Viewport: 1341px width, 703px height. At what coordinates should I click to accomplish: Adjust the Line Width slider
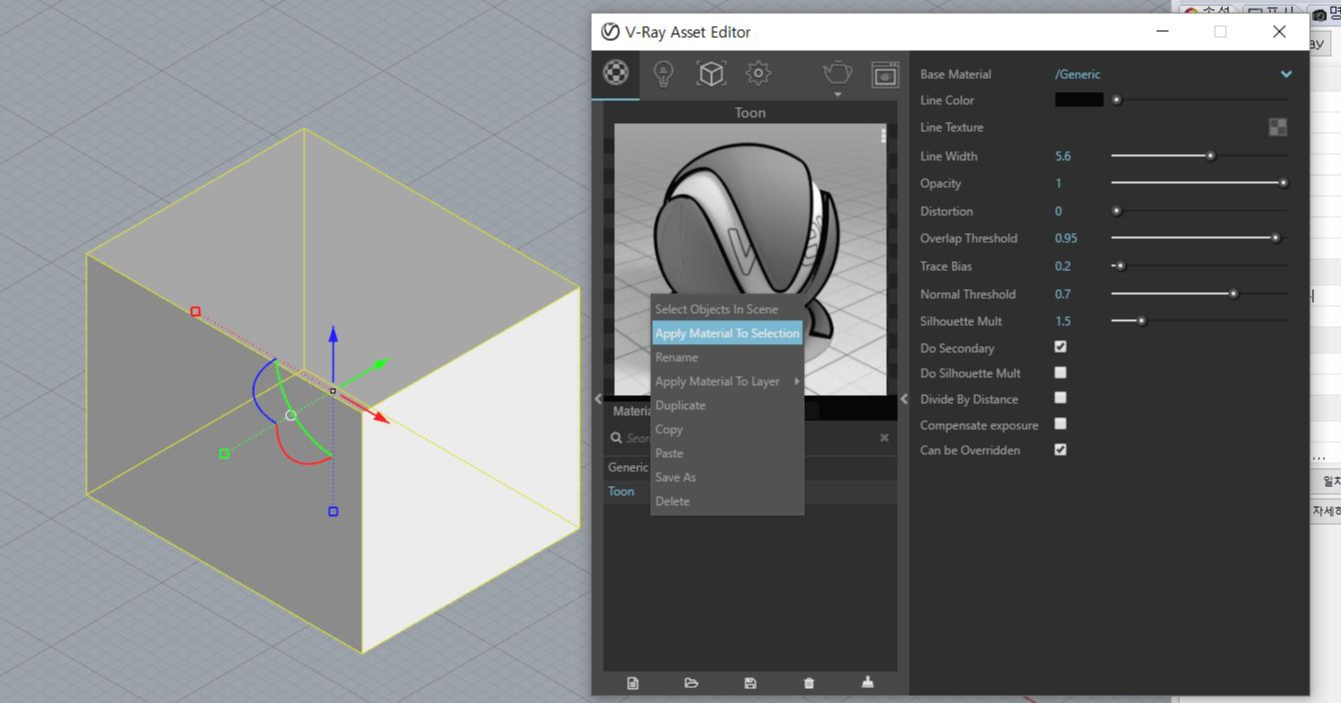1200,156
